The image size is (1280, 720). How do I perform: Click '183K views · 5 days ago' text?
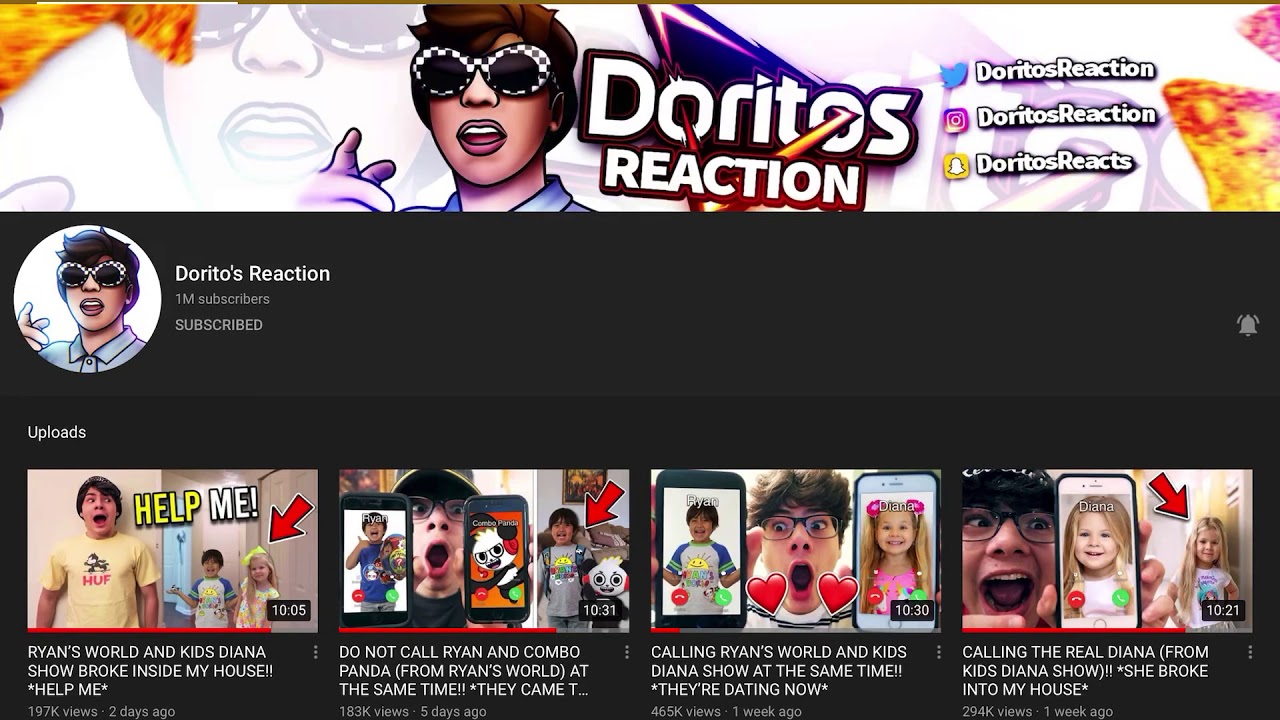click(413, 711)
